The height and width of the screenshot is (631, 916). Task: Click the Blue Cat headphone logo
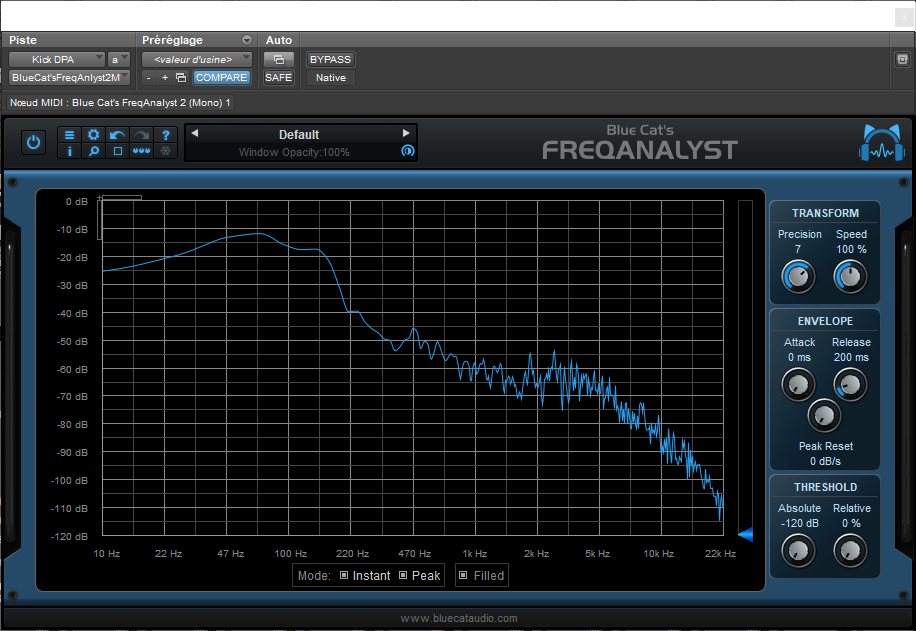[x=882, y=142]
